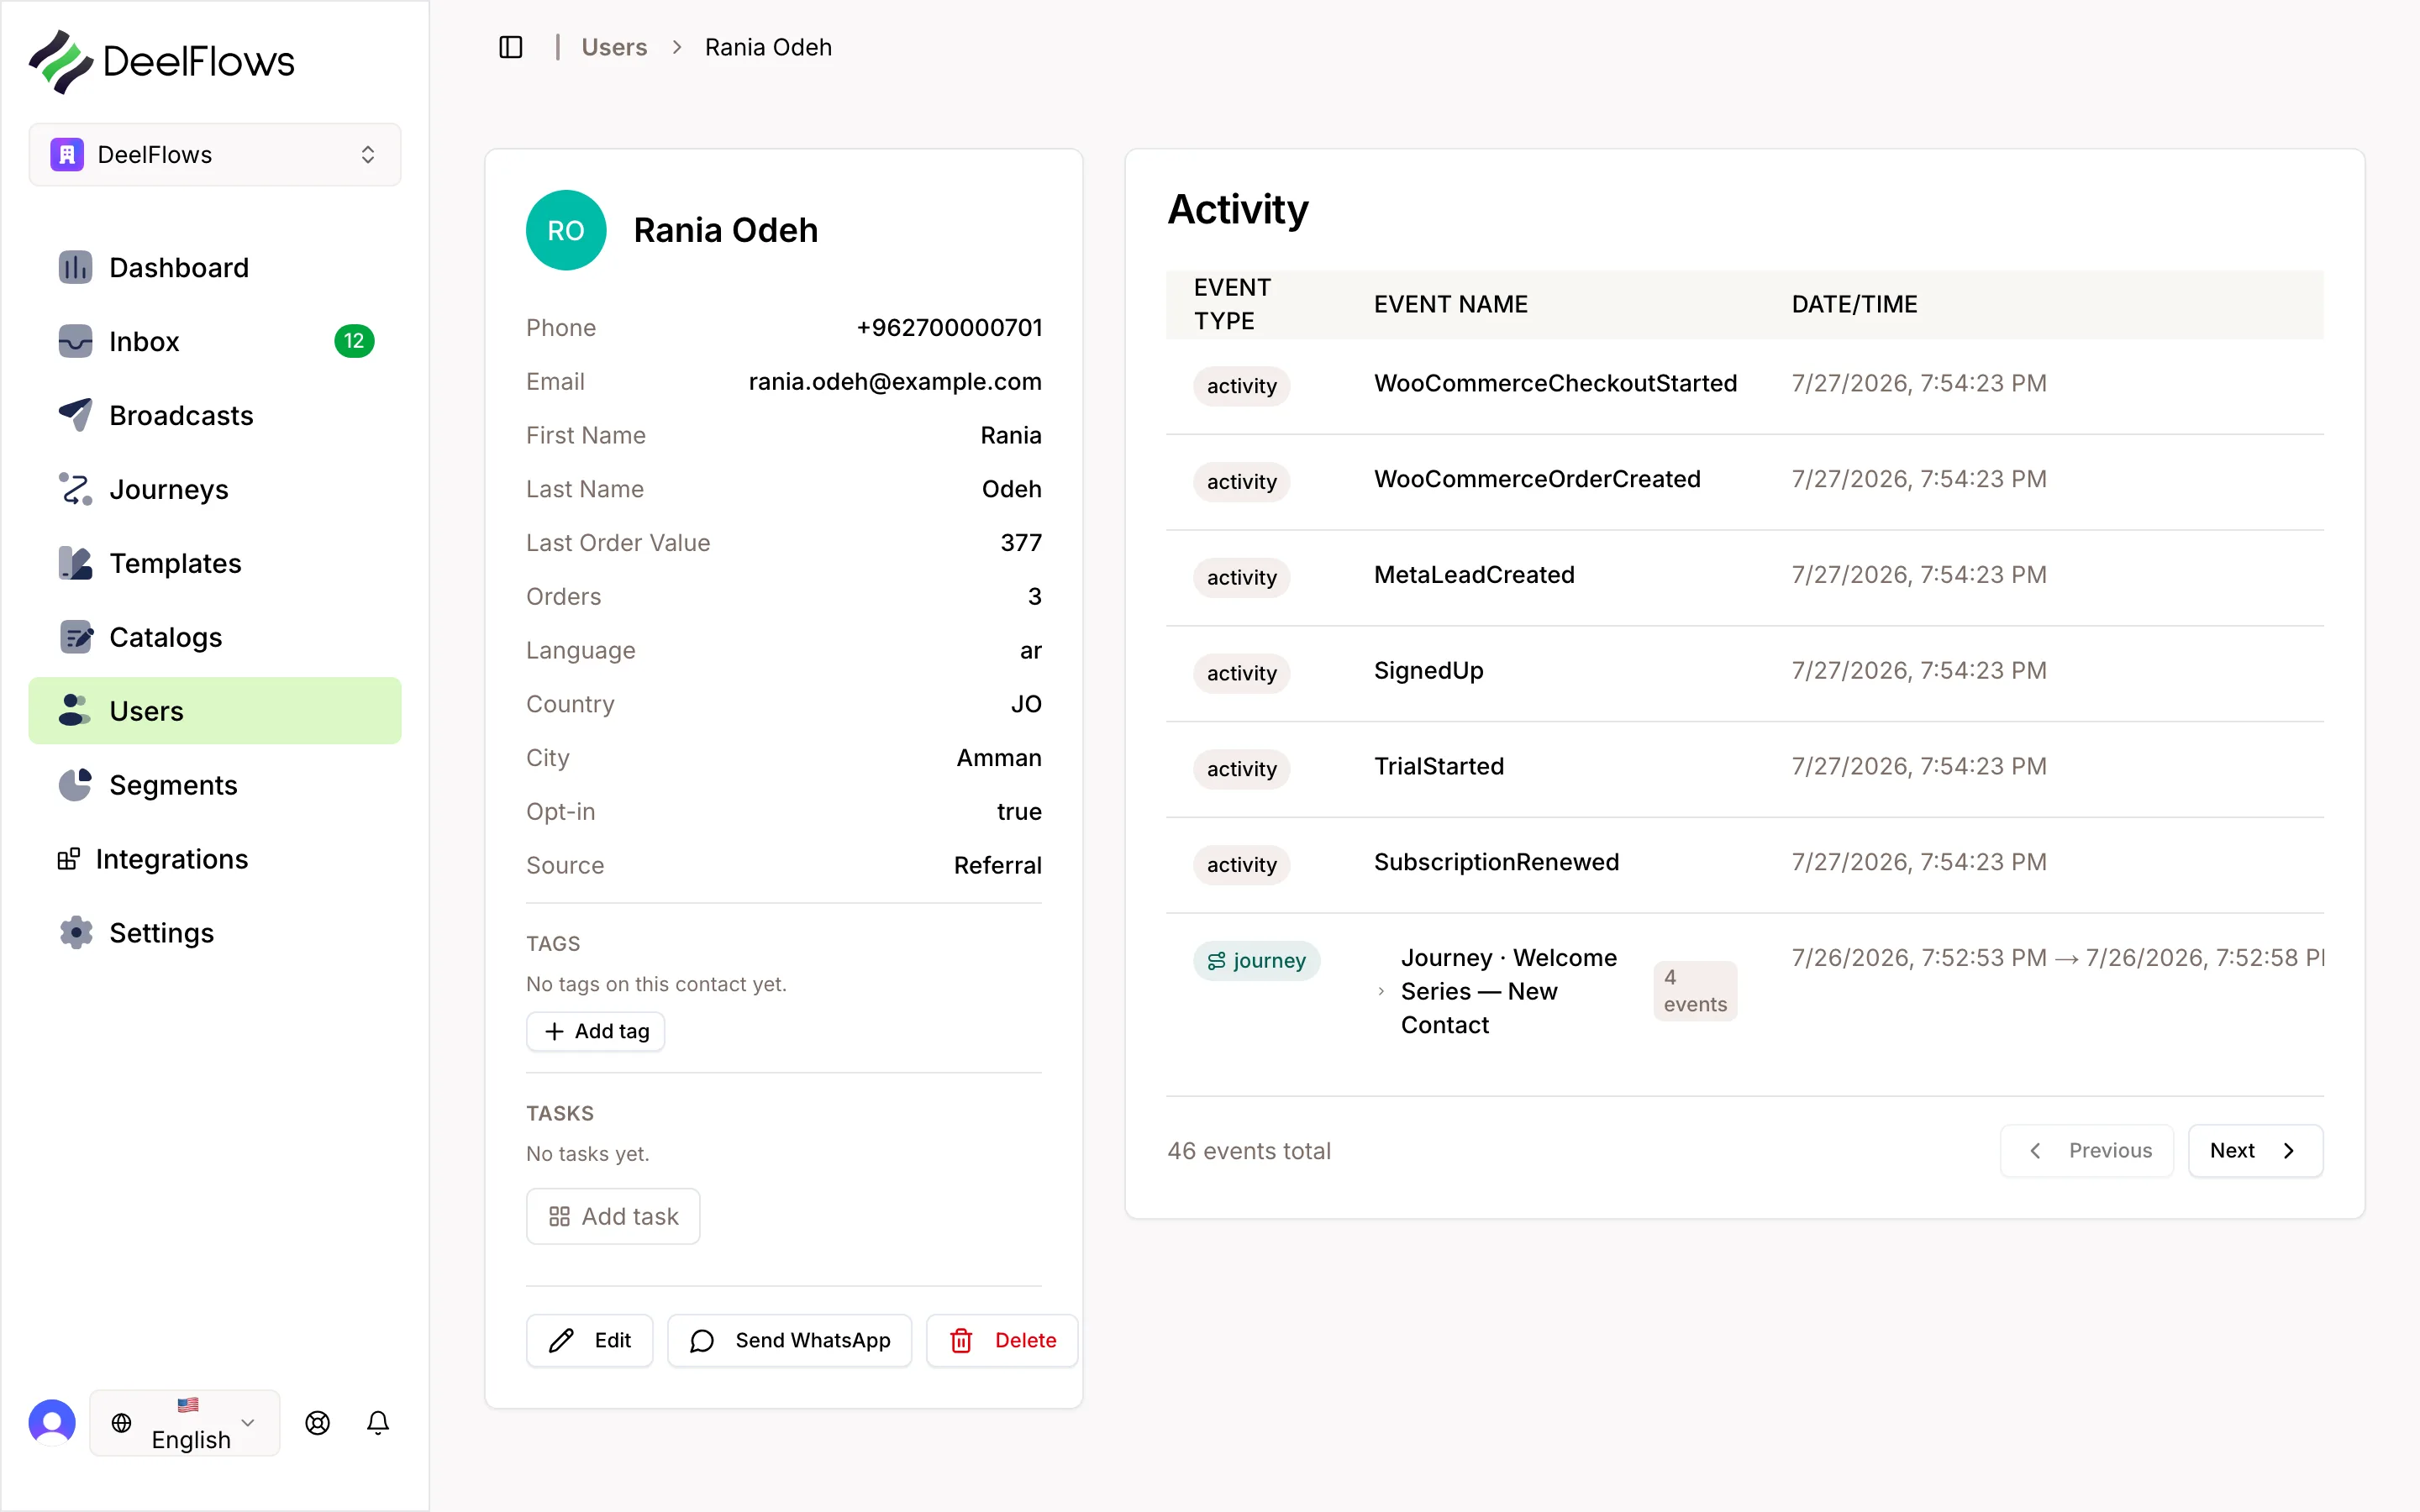Click the Segments pie icon
Viewport: 2420px width, 1512px height.
coord(75,785)
